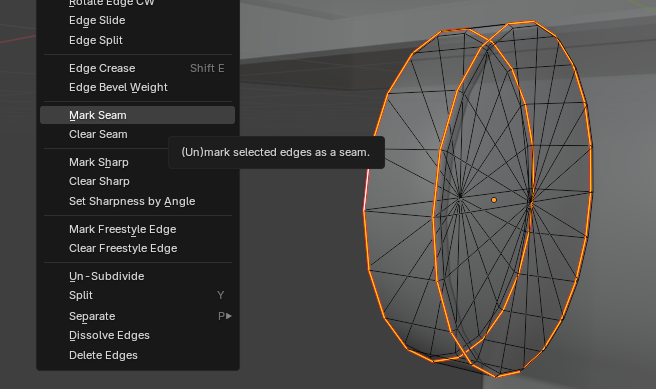Choose Clear Freestyle Edge entry

(x=138, y=248)
